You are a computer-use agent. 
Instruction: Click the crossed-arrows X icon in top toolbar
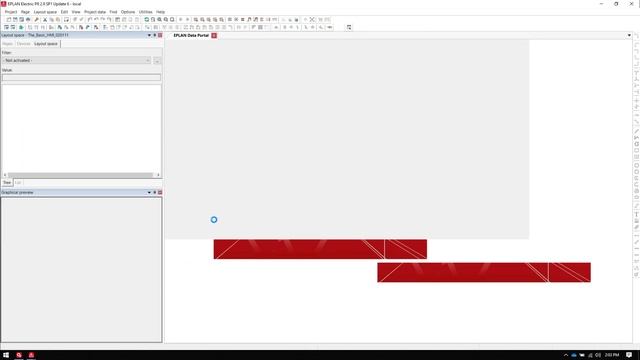(312, 20)
